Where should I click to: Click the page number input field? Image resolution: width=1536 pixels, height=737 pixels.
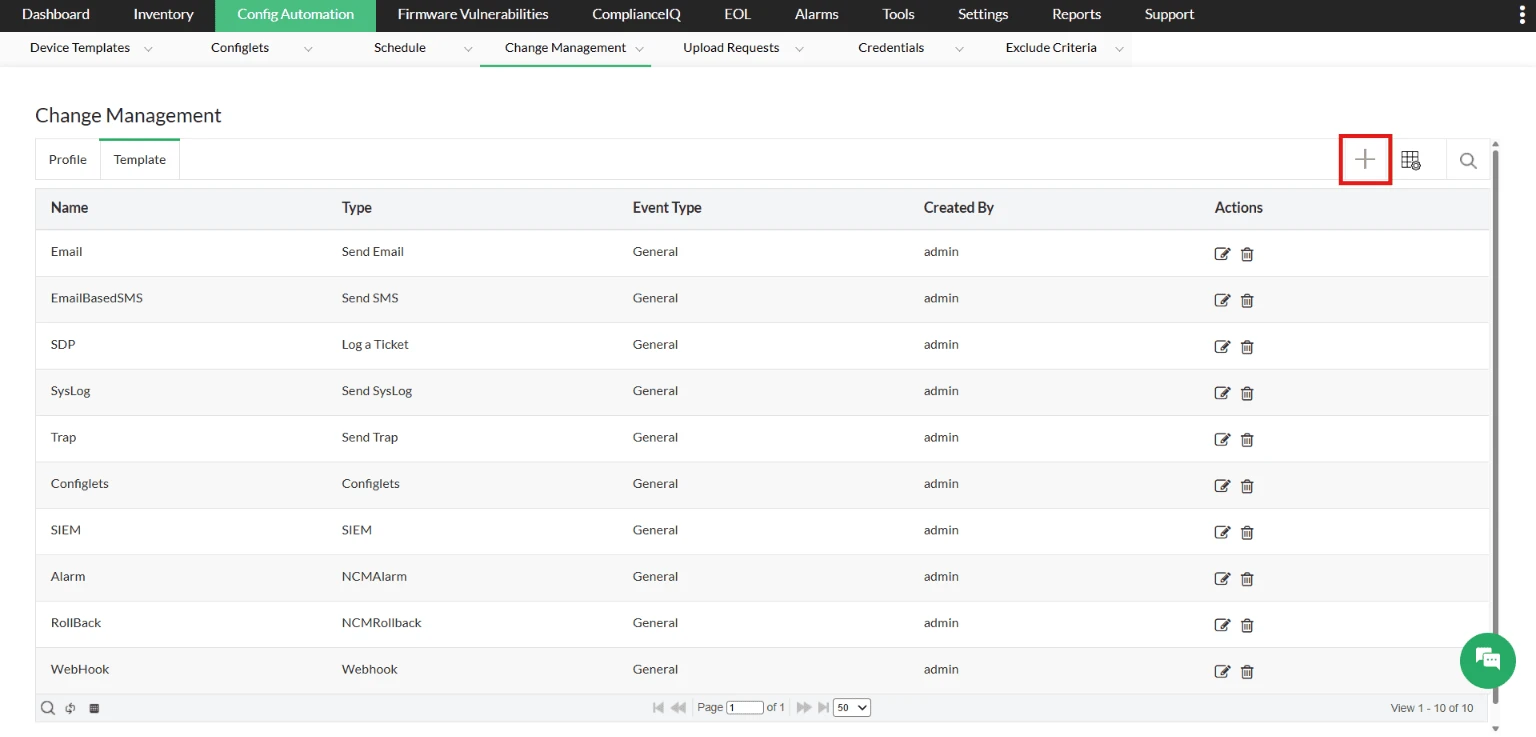click(745, 708)
